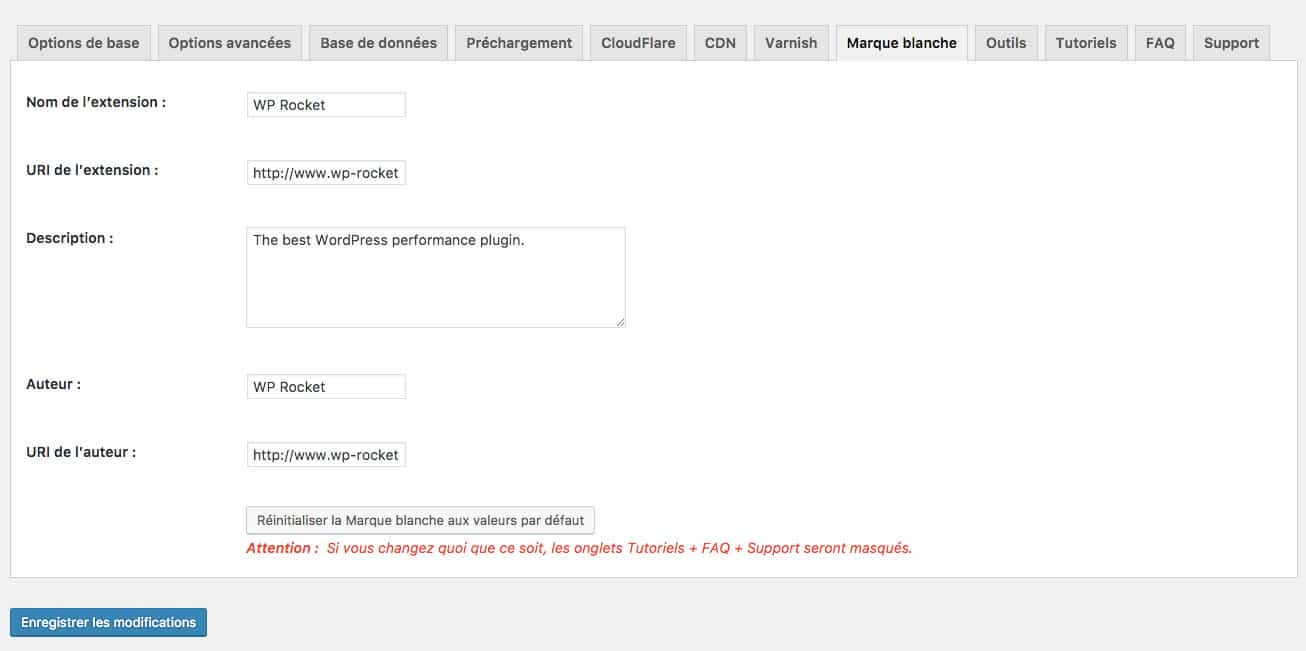Click Enregistrer les modifications button
Viewport: 1306px width, 651px height.
click(x=108, y=622)
